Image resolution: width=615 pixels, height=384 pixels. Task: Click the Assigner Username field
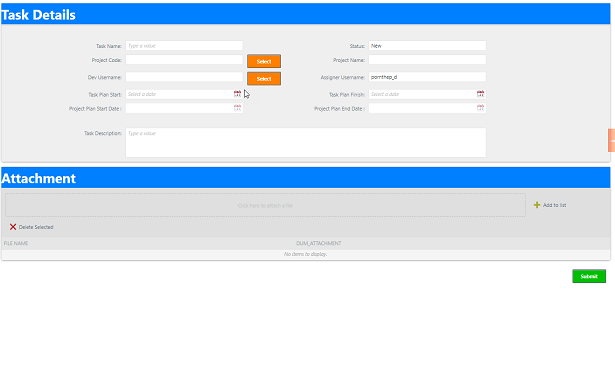(x=427, y=77)
